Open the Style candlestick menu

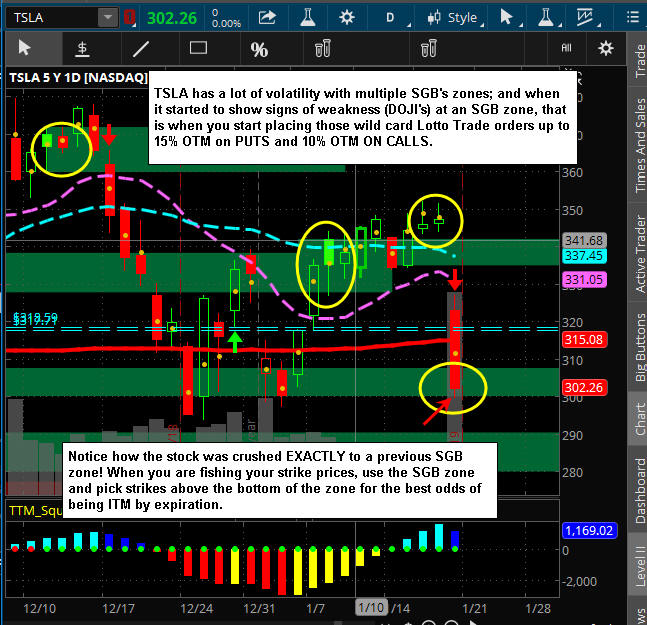click(455, 18)
